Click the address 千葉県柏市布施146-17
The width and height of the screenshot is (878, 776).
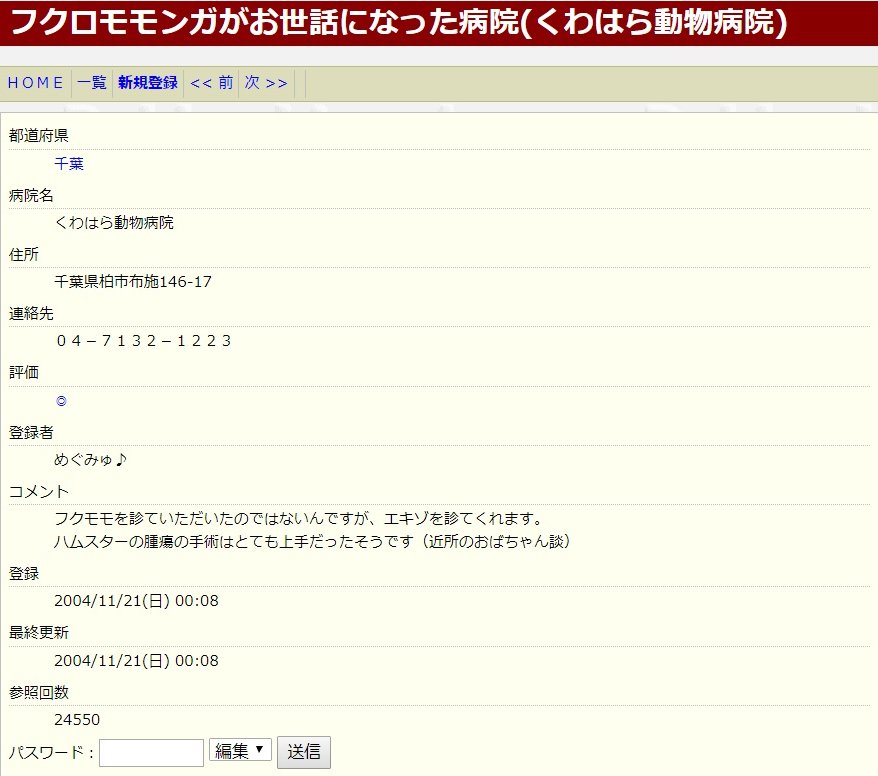click(x=133, y=282)
